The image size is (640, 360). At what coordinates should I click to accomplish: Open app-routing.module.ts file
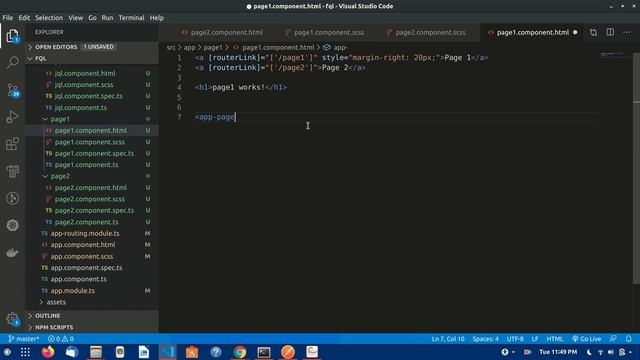85,233
